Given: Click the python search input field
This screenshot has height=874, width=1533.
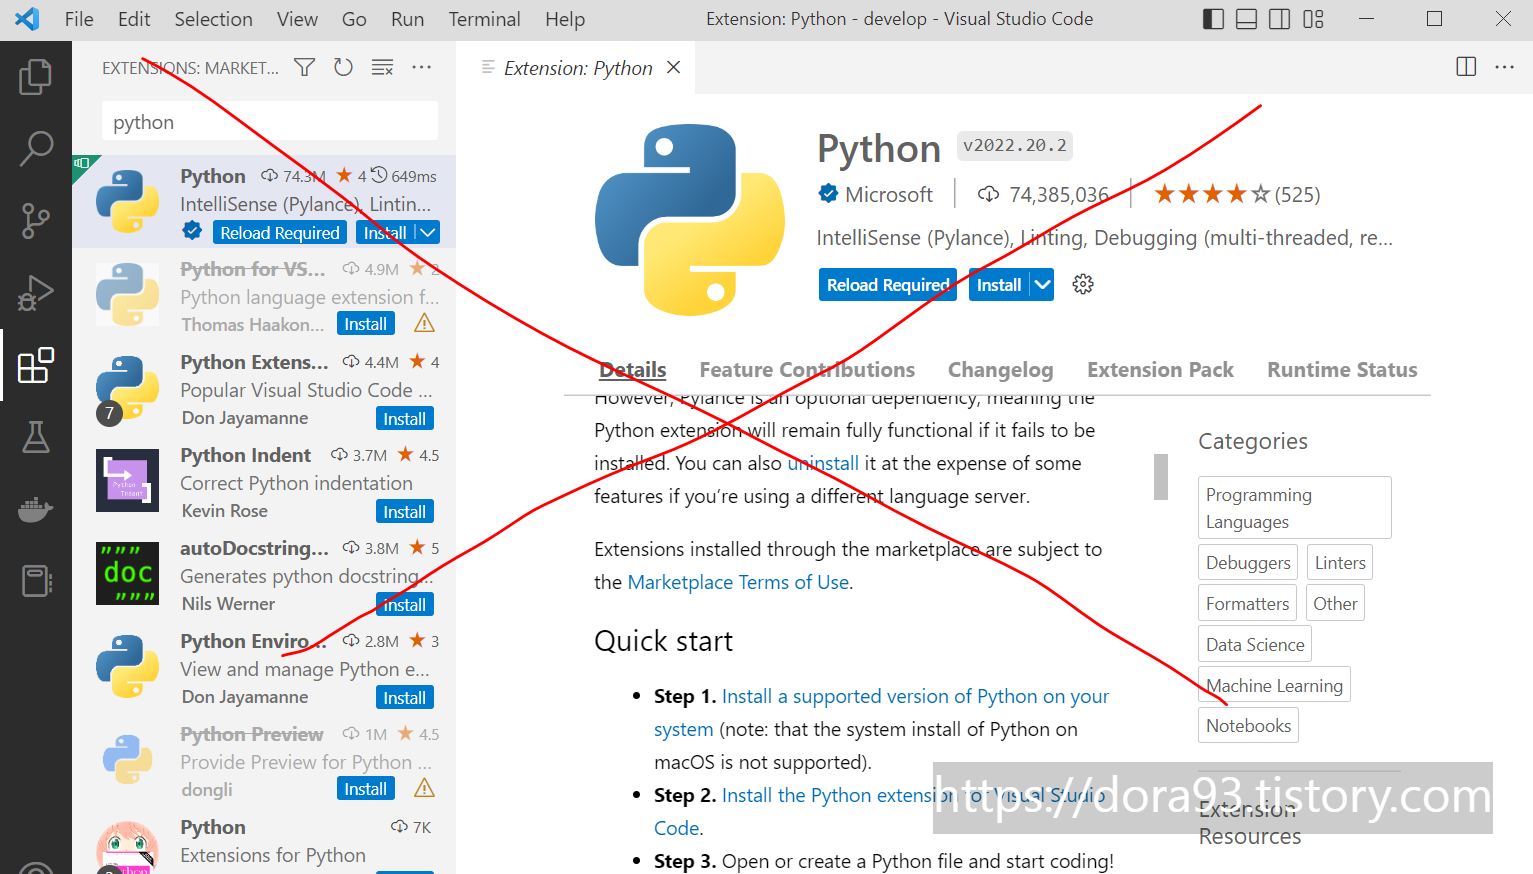Looking at the screenshot, I should (x=268, y=120).
